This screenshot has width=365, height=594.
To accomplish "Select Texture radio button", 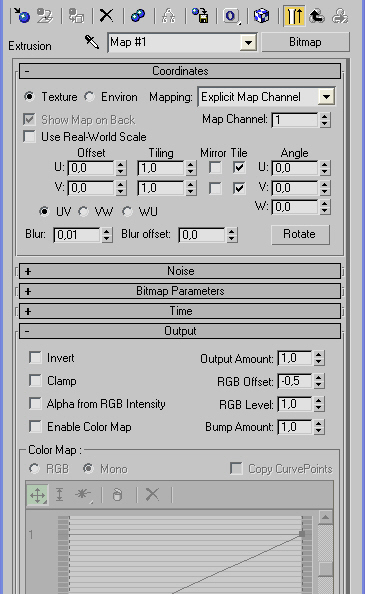I will (x=29, y=96).
